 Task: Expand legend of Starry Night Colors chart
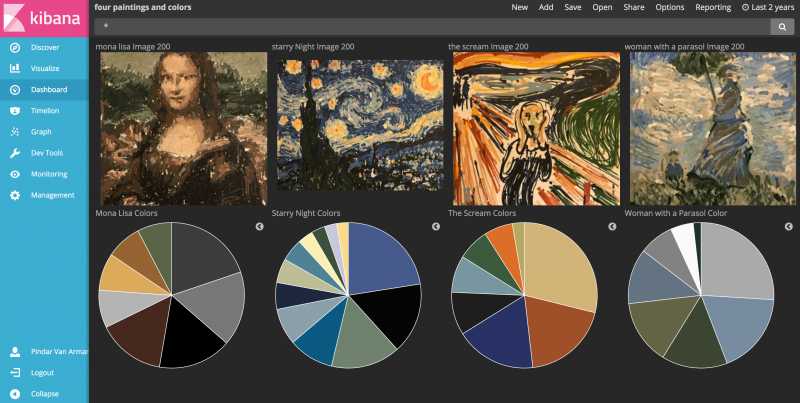pyautogui.click(x=436, y=226)
